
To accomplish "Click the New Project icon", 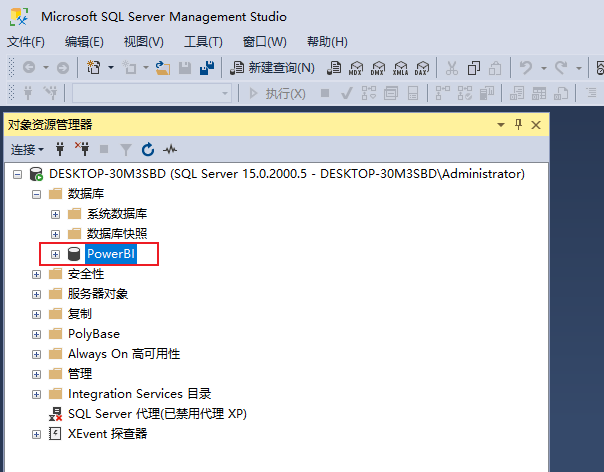I will 94,68.
